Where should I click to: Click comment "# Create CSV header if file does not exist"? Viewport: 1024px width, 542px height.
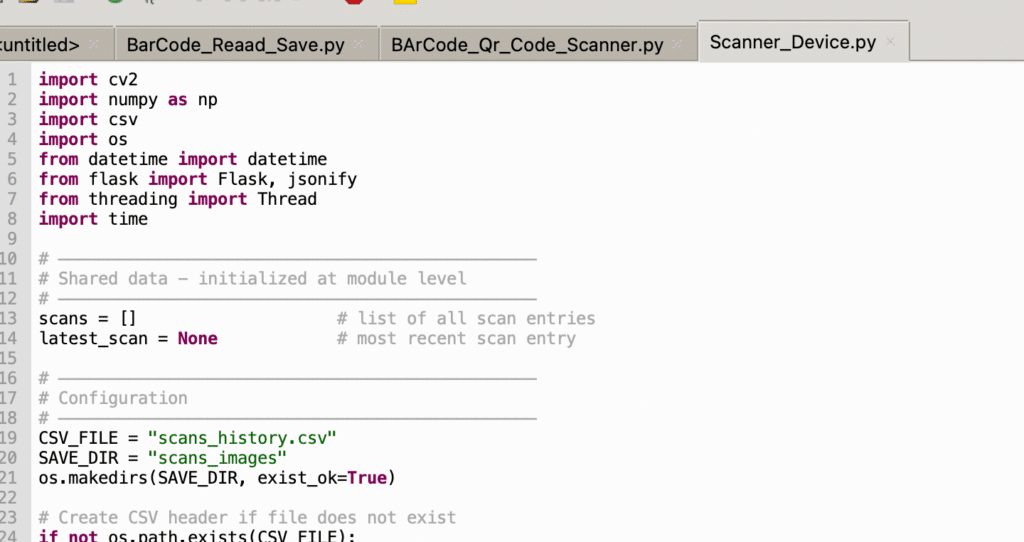point(248,518)
